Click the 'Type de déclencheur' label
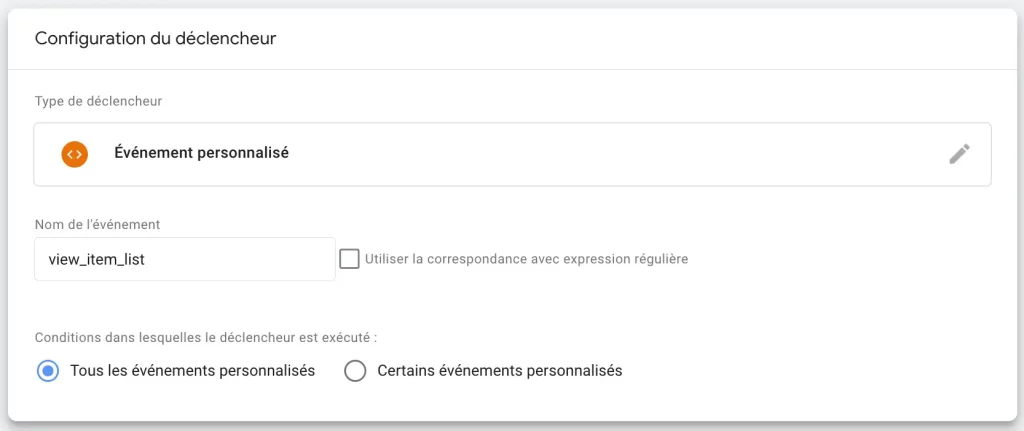The image size is (1024, 431). (99, 101)
